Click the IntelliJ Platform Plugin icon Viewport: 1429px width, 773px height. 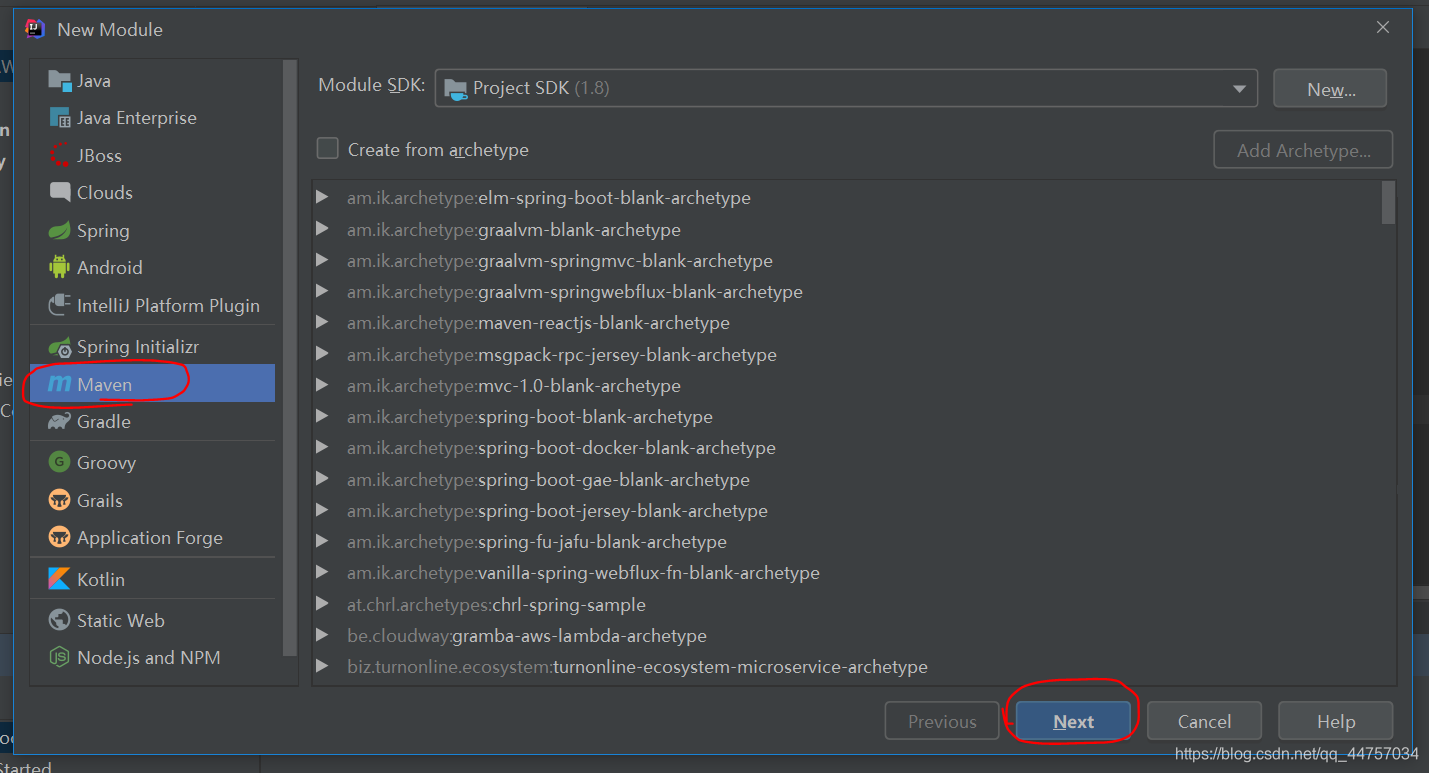(60, 306)
